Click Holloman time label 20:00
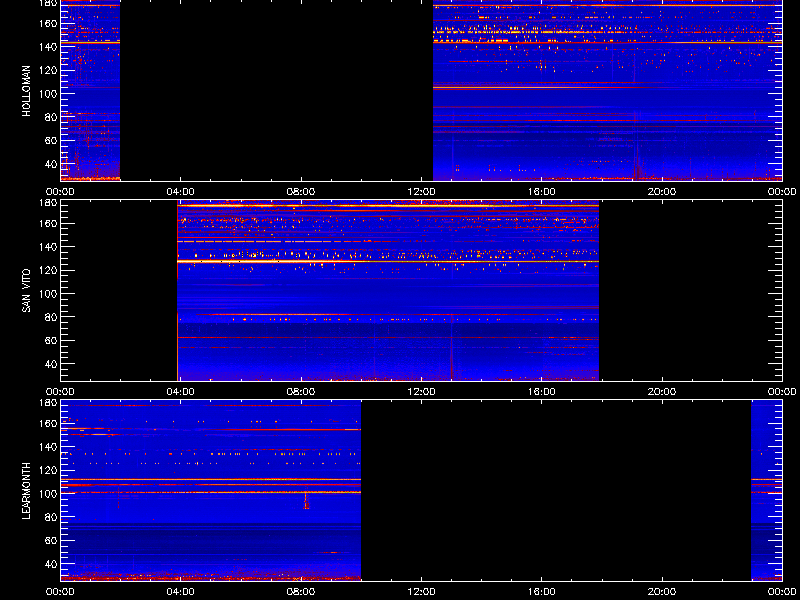The height and width of the screenshot is (600, 800). coord(662,192)
